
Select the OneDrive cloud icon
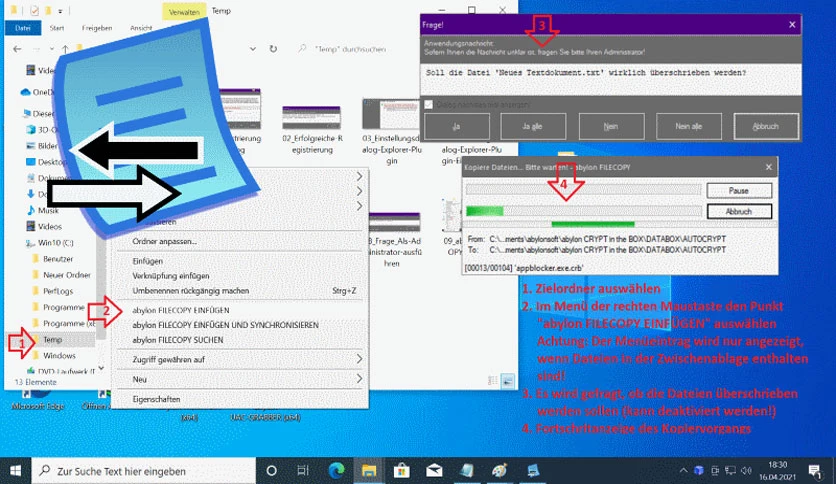point(25,92)
